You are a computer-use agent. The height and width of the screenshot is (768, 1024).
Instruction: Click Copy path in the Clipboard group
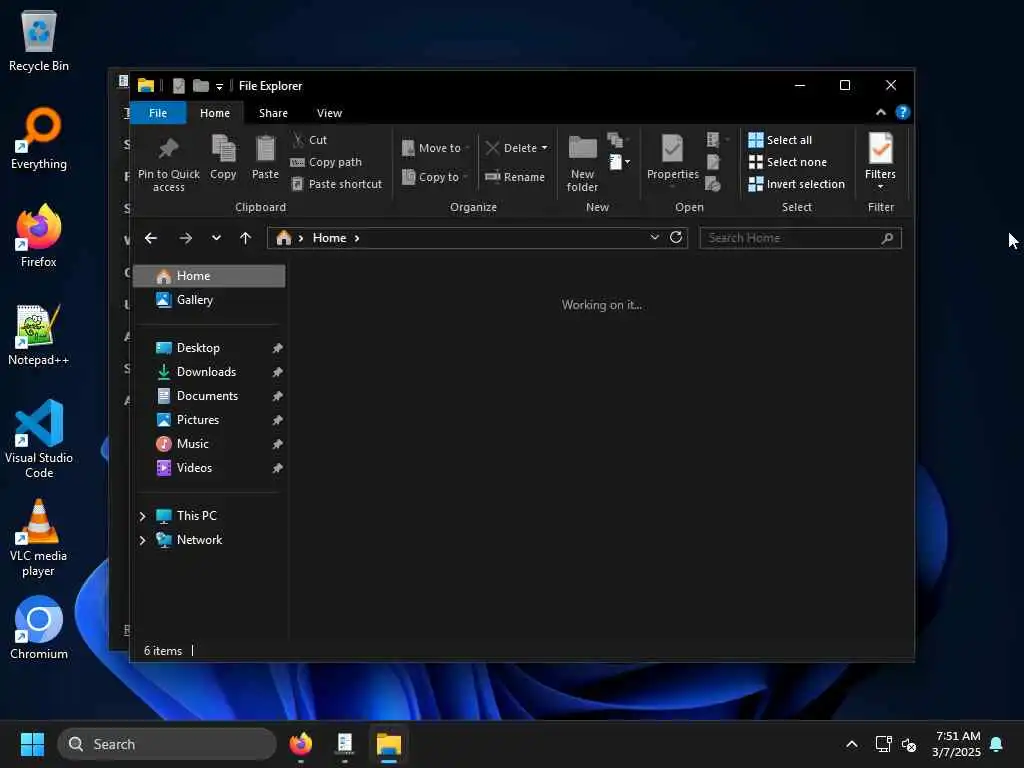pos(326,162)
